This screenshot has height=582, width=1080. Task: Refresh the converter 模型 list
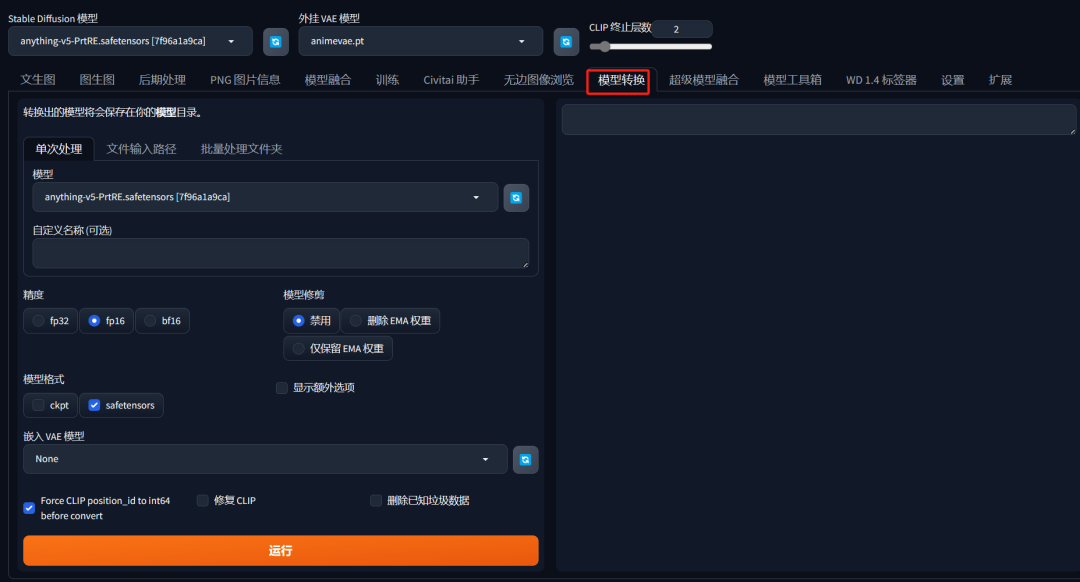pos(516,198)
